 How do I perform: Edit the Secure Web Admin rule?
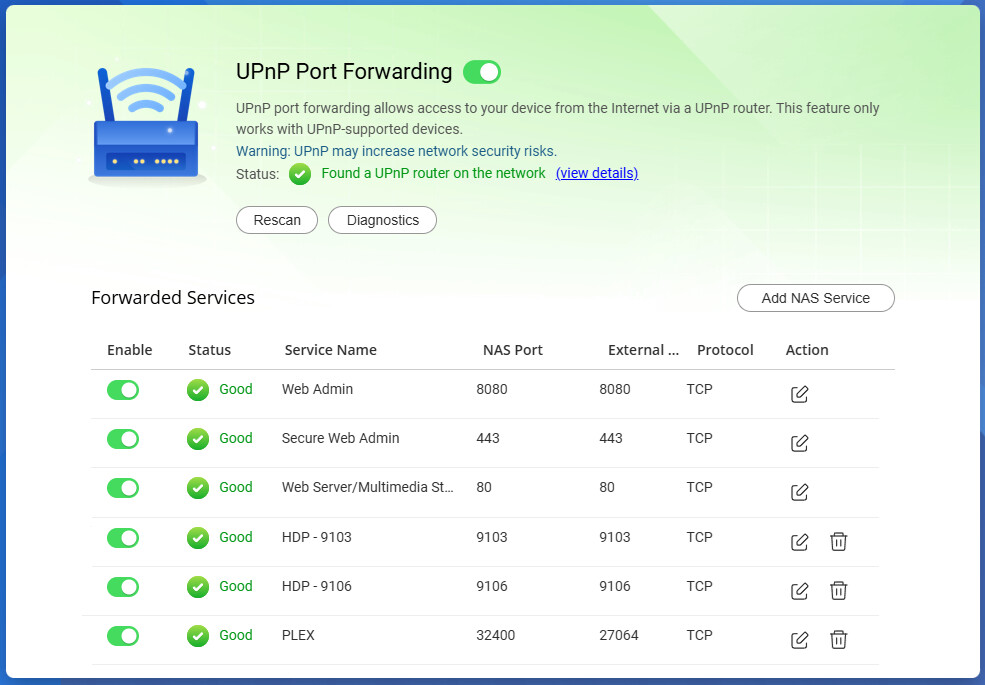tap(799, 443)
